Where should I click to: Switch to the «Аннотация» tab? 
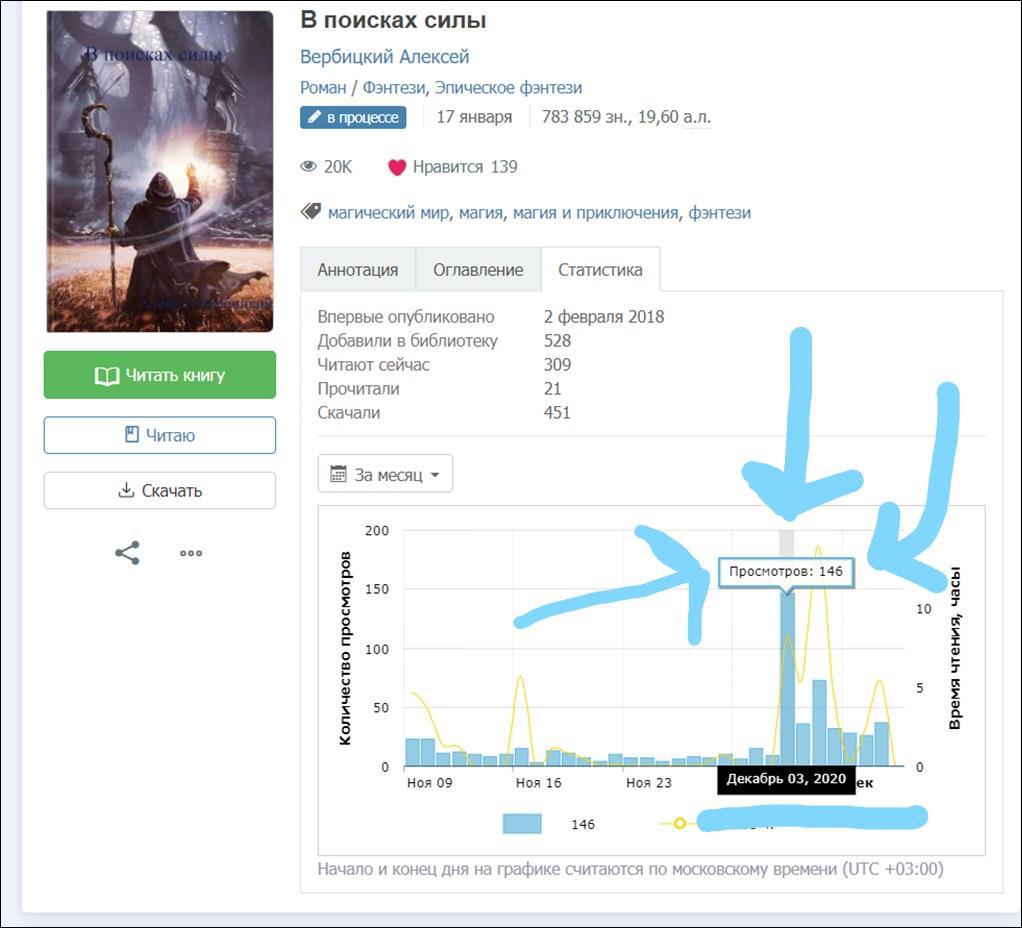357,270
